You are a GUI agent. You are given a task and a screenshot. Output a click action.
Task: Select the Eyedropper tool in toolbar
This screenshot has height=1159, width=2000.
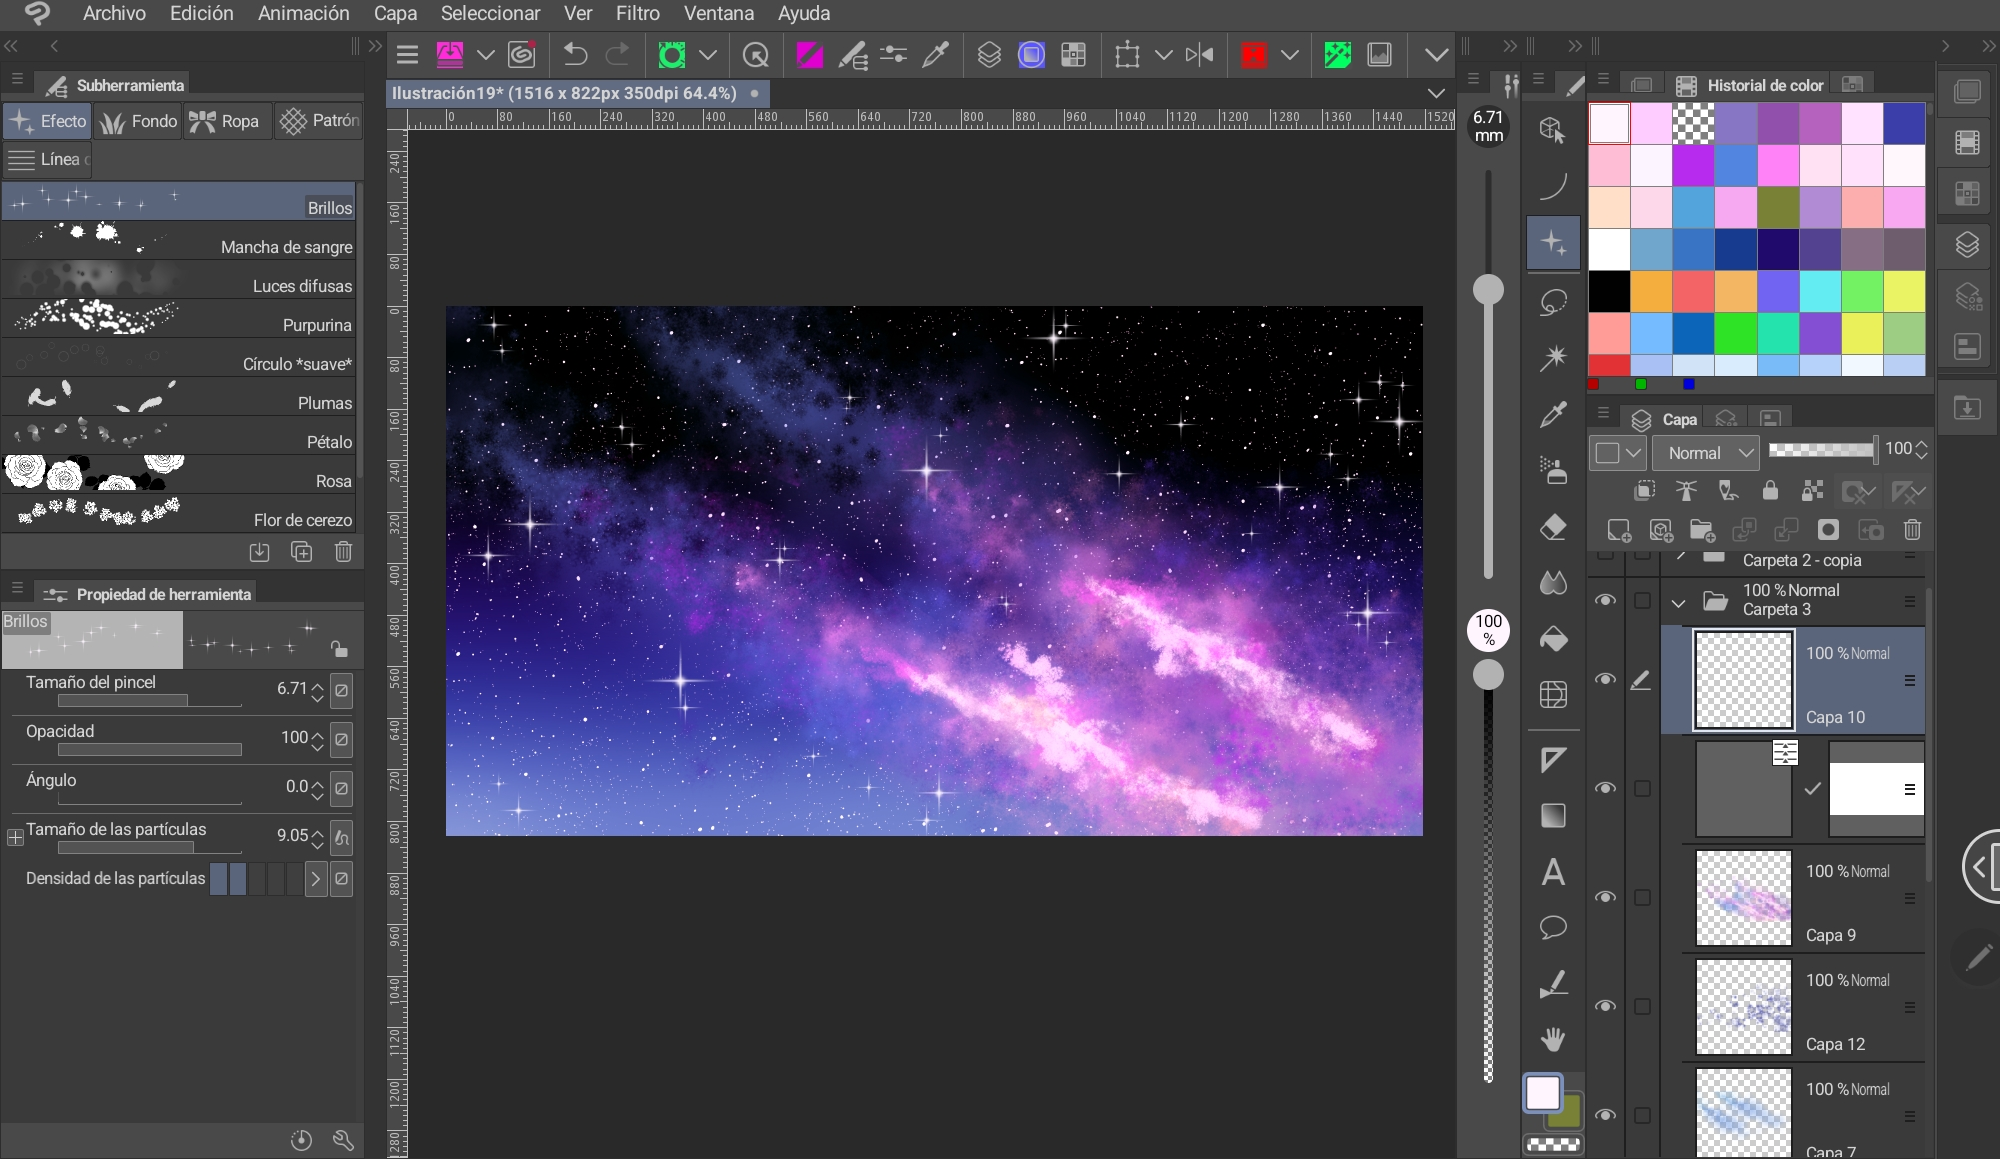point(1553,414)
